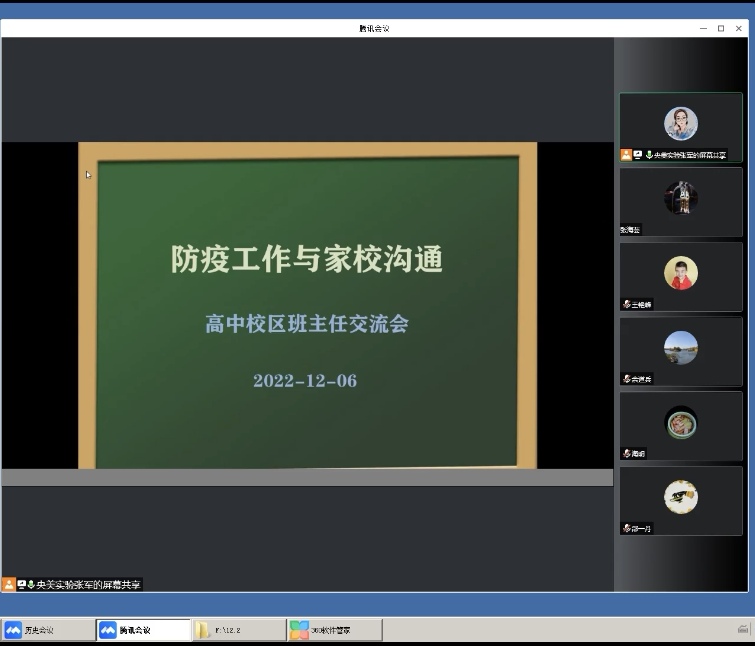
Task: Click the lake landscape avatar
Action: (681, 348)
